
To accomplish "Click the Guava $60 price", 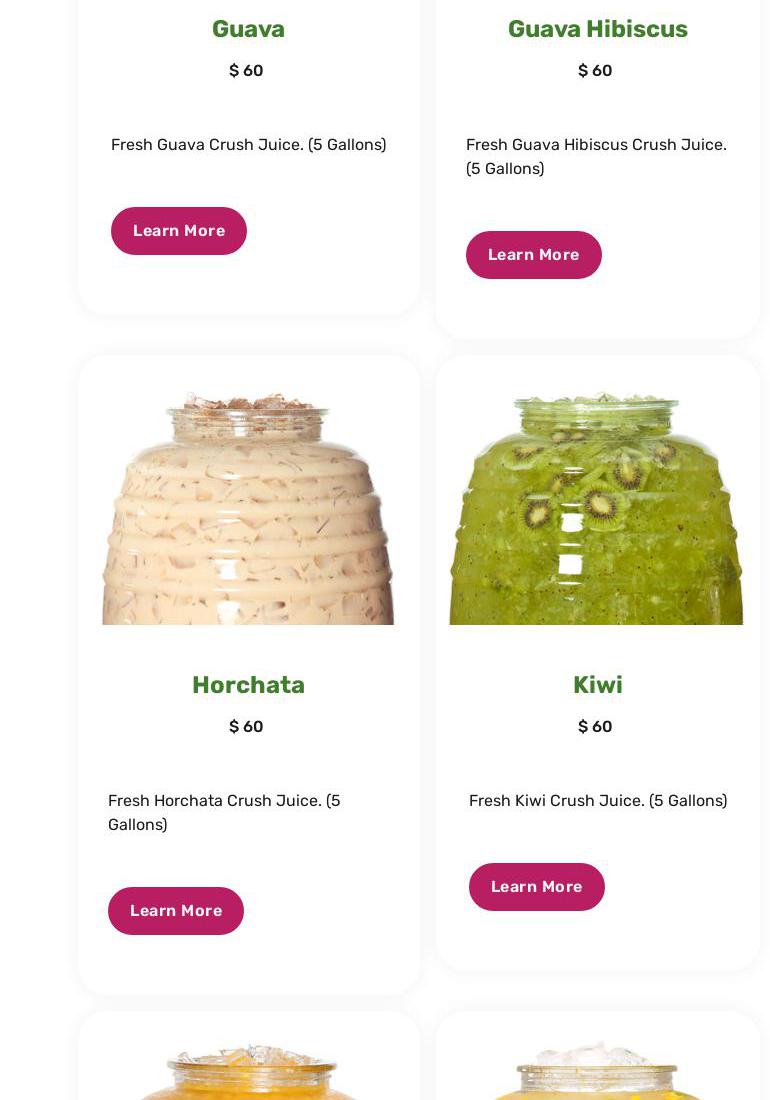I will (246, 70).
